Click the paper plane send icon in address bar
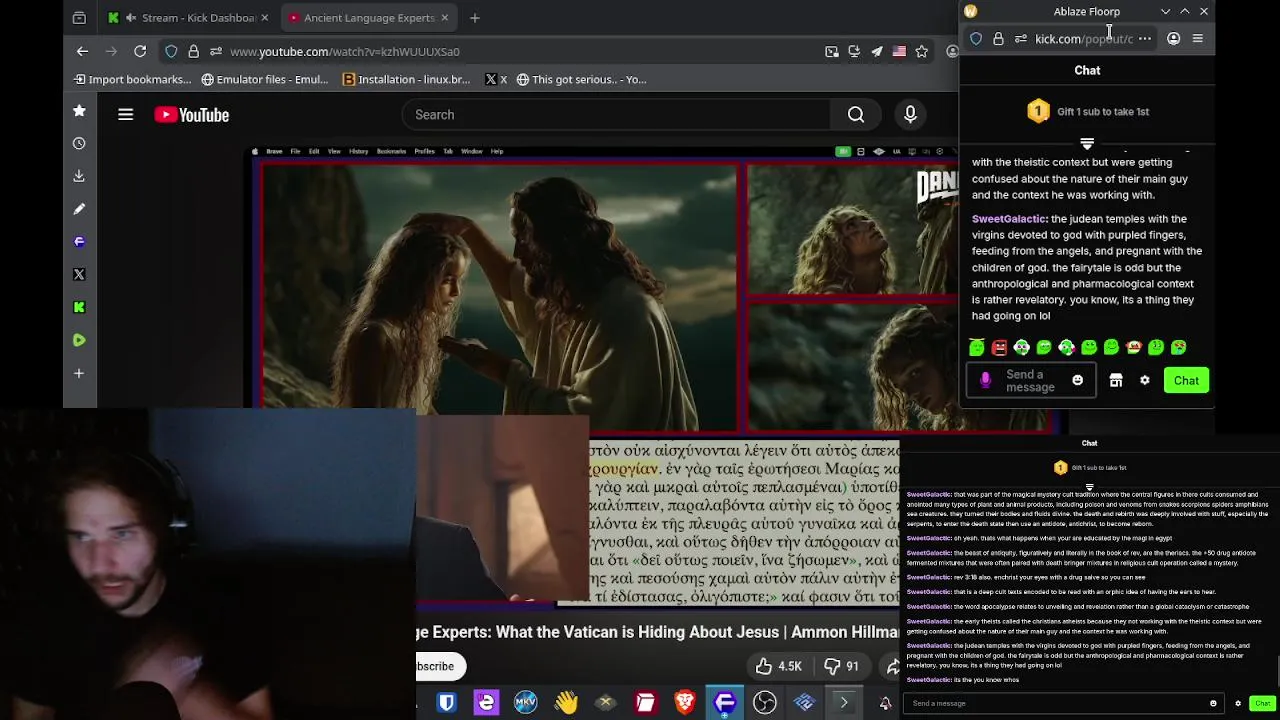 pos(877,51)
